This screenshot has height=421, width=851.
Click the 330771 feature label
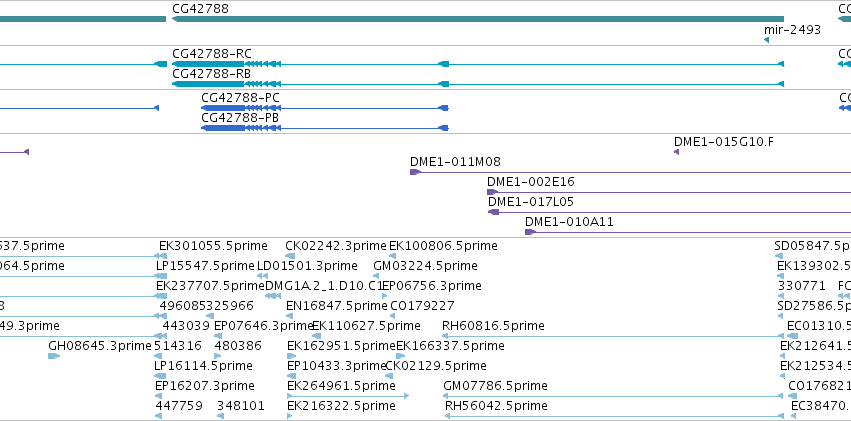coord(801,286)
